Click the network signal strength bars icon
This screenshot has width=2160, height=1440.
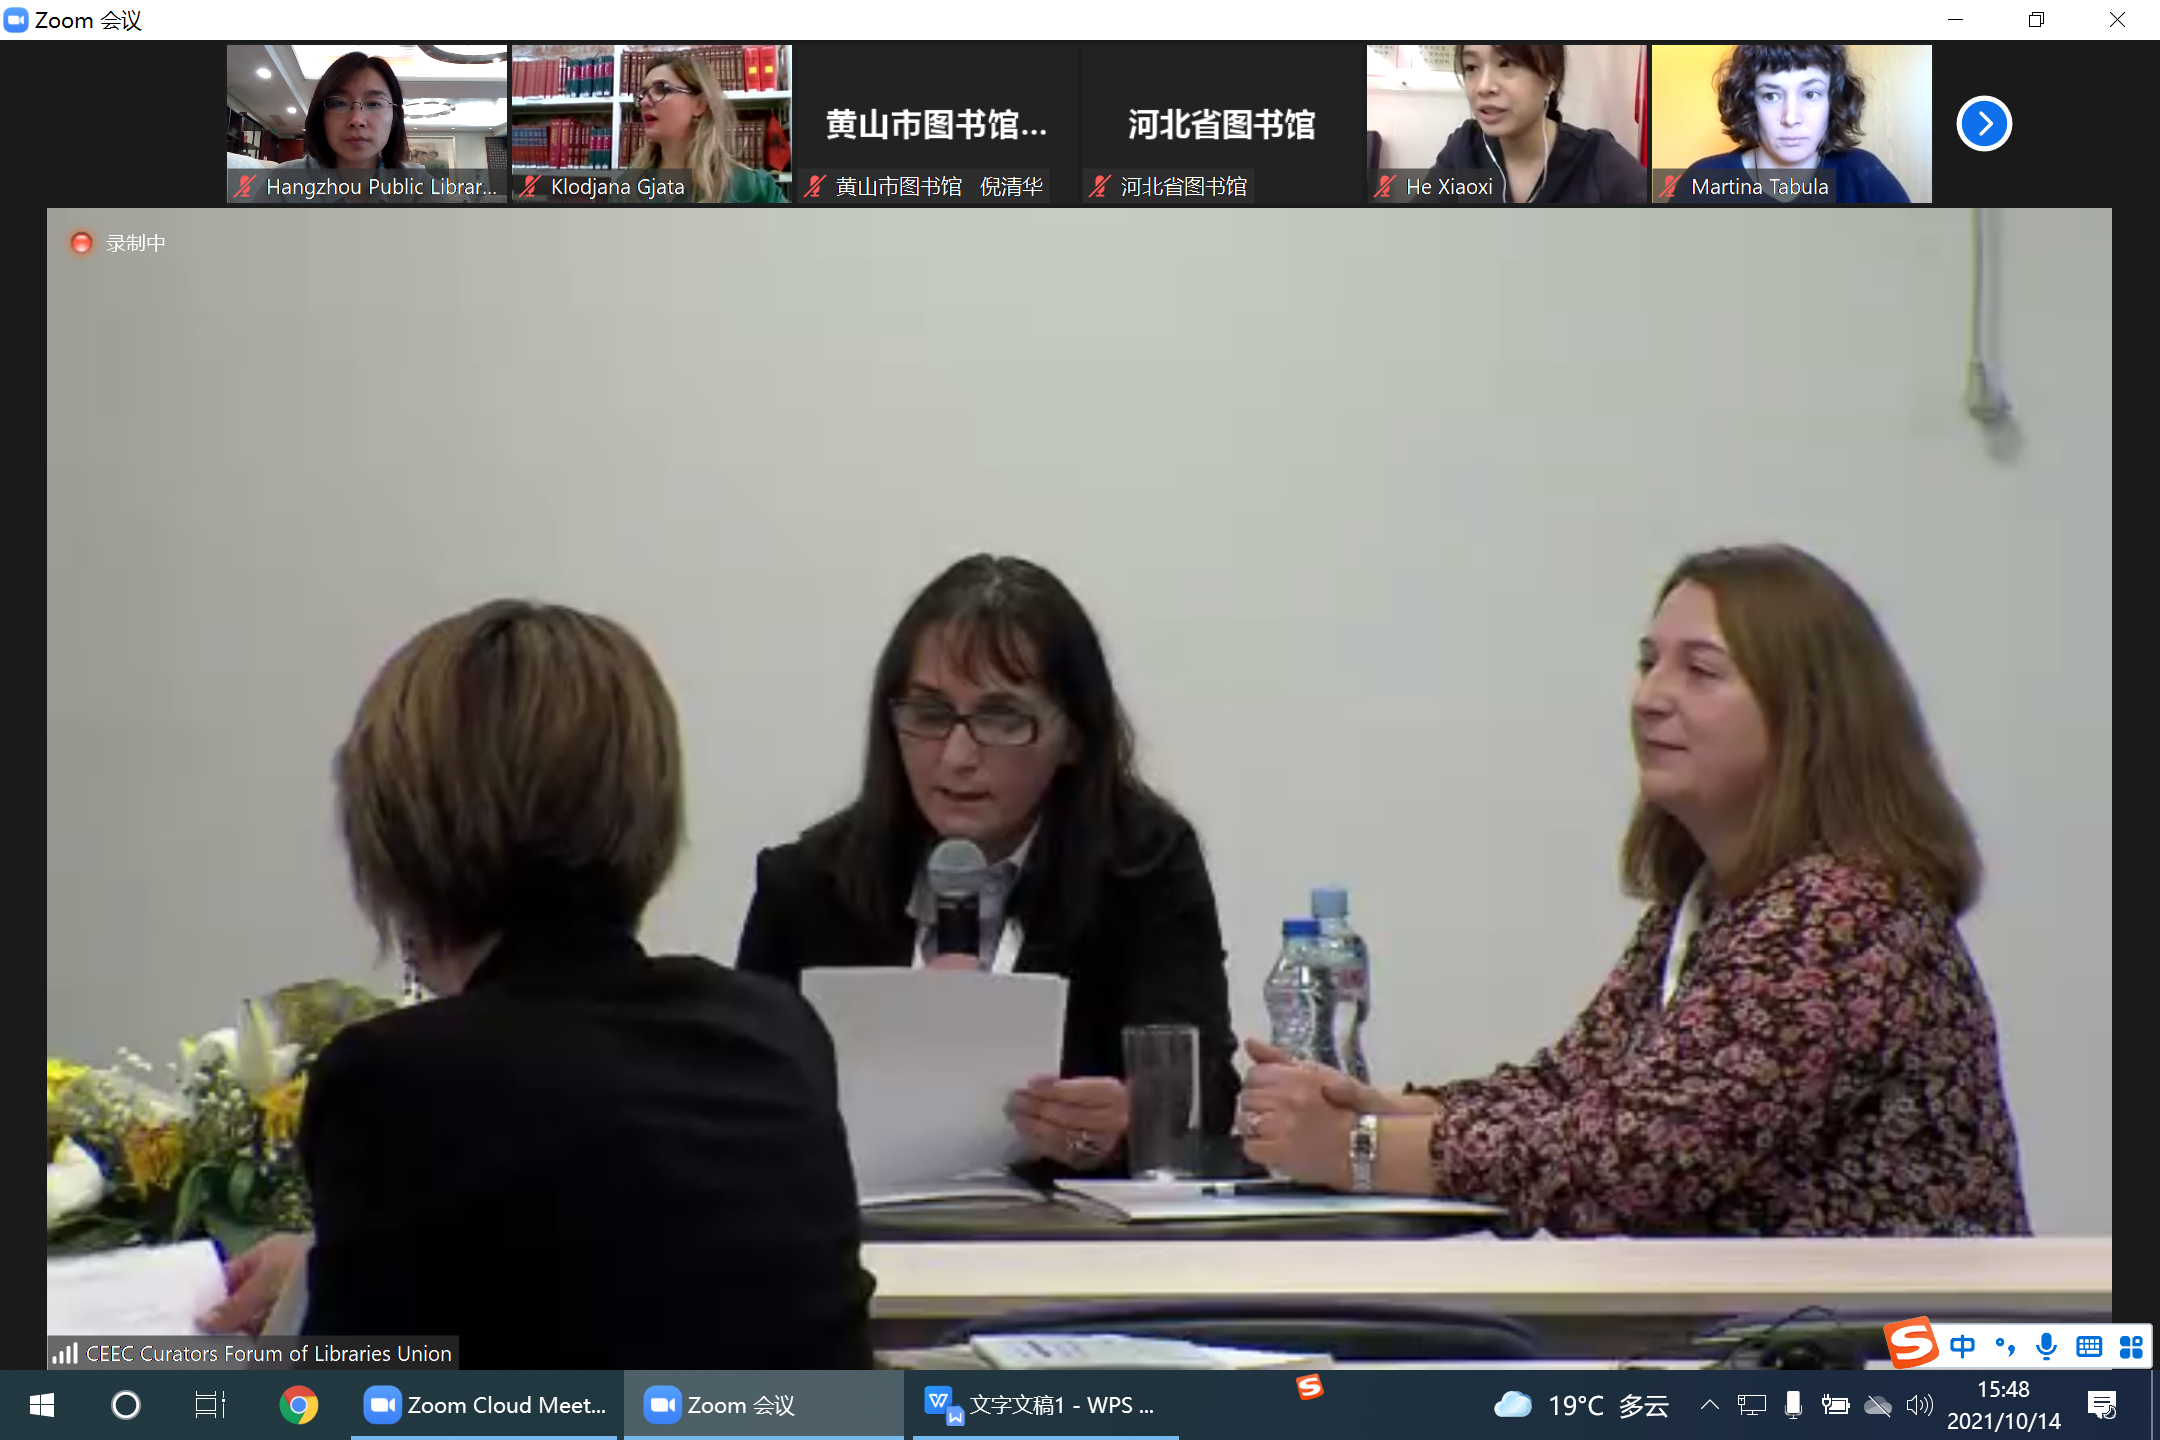tap(65, 1353)
